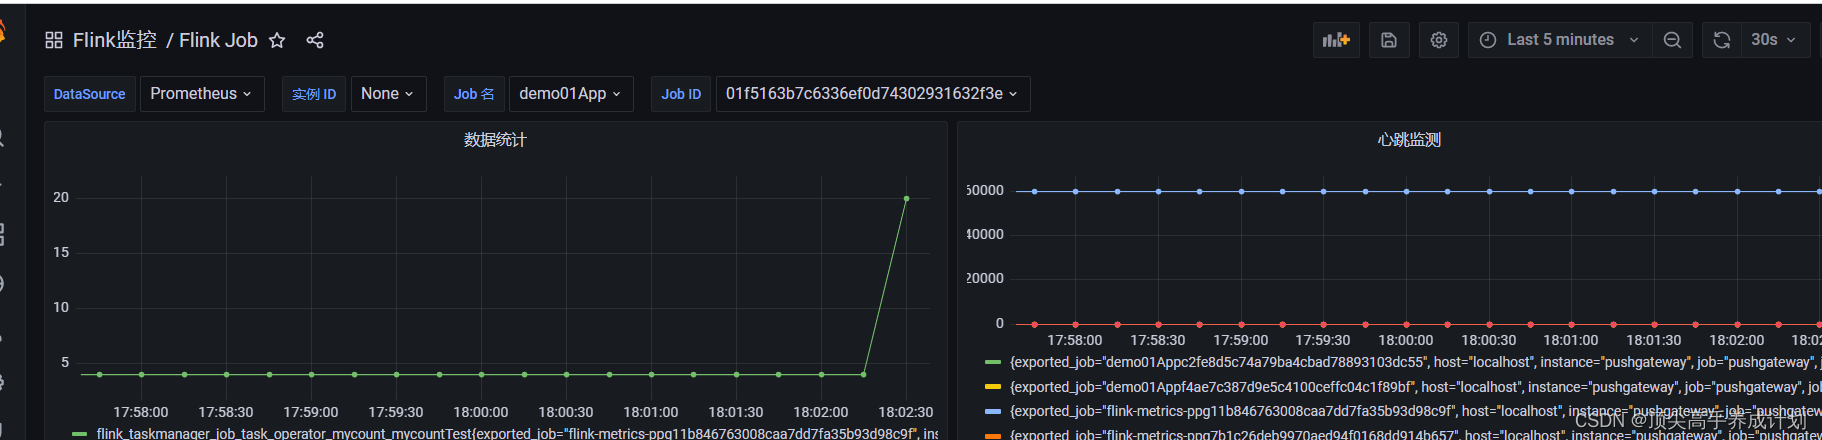Toggle demo01Appf4ae7c38 legend series
This screenshot has width=1822, height=440.
click(x=1415, y=386)
